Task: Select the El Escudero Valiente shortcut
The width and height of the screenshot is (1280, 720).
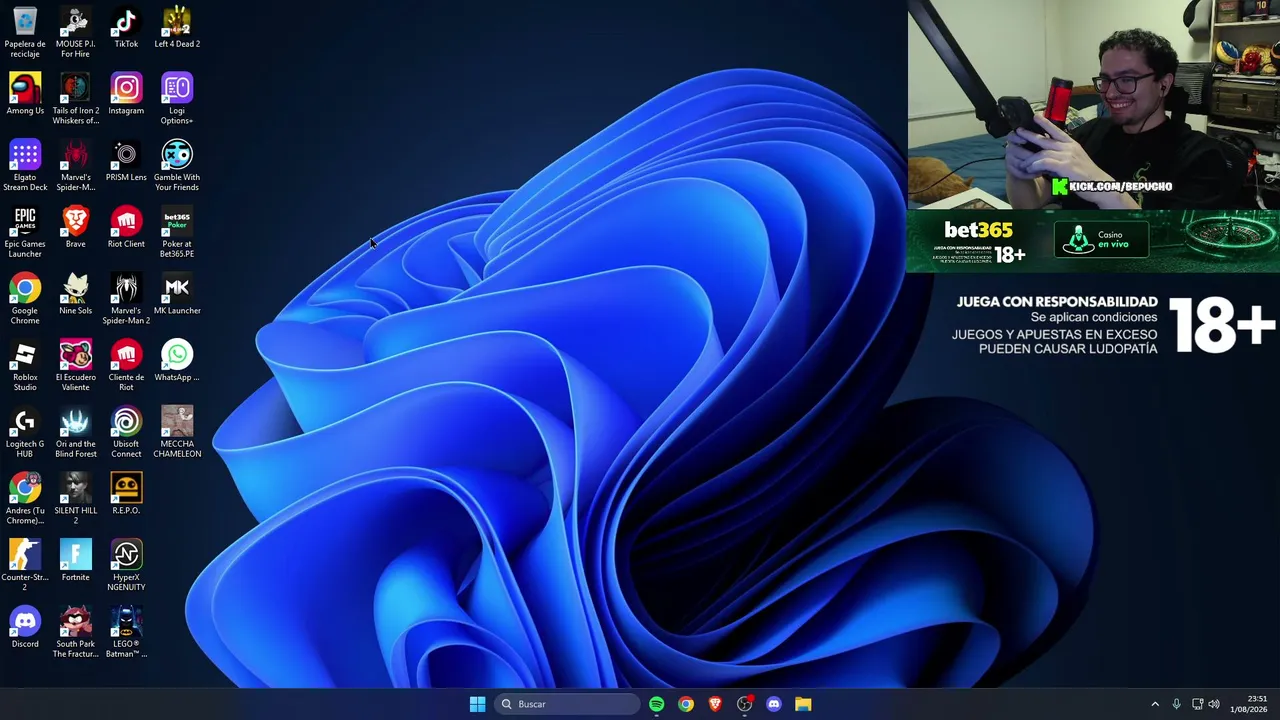Action: click(75, 366)
